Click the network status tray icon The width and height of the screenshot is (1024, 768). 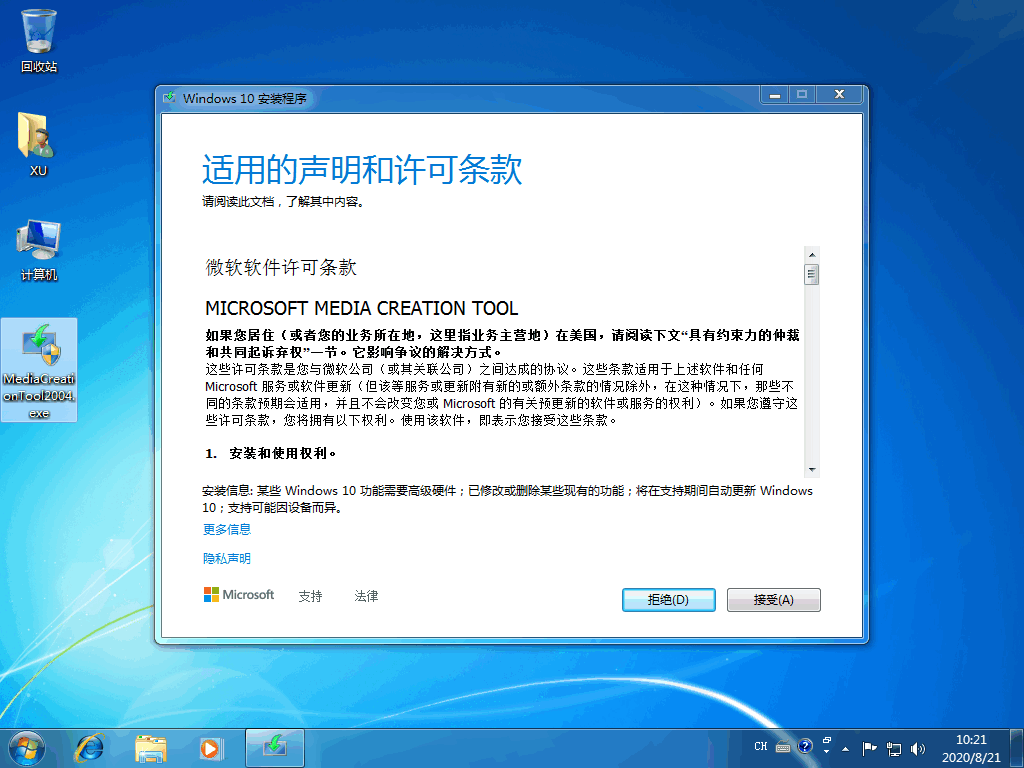pos(893,748)
